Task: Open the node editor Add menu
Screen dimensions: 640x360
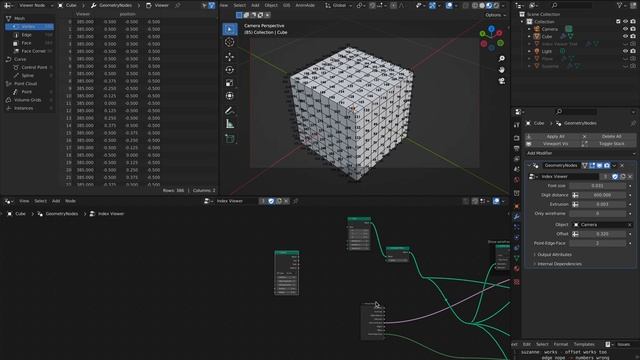Action: coord(56,201)
